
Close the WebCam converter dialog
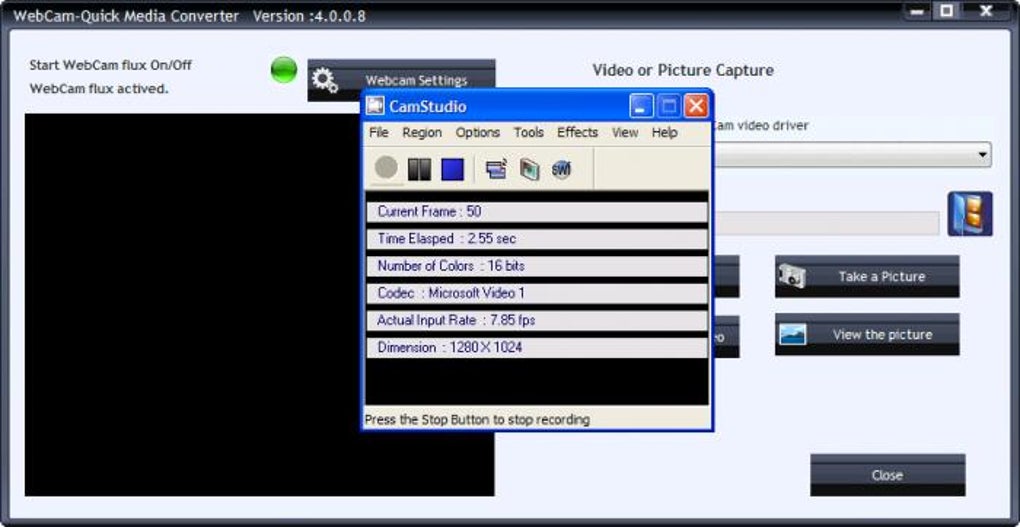[x=887, y=475]
